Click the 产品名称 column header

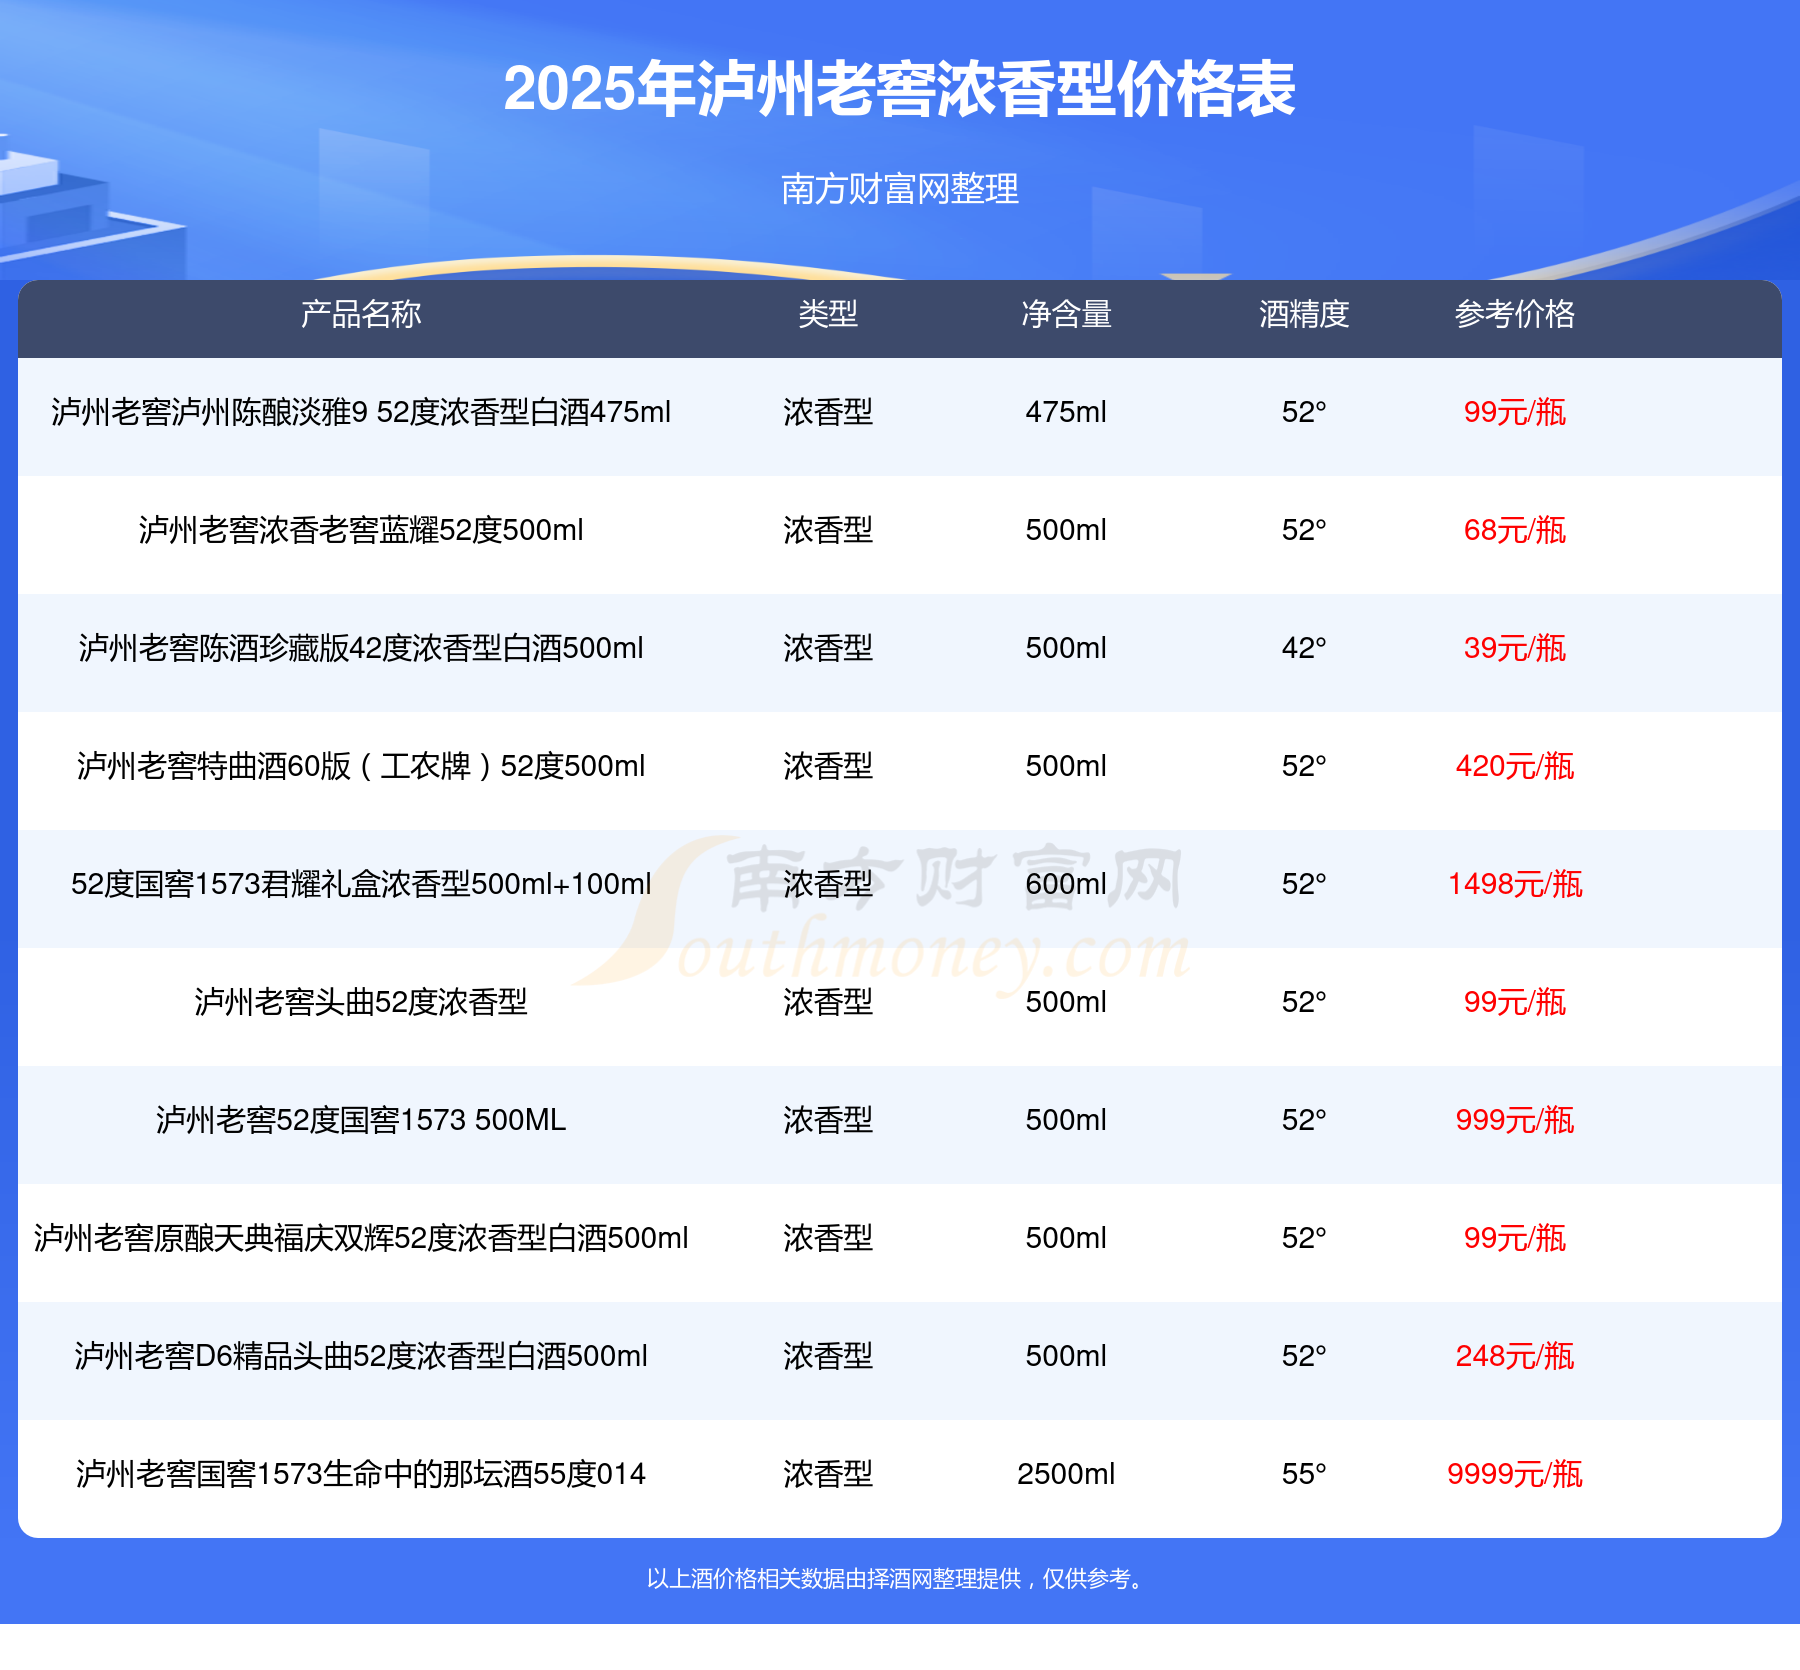361,314
